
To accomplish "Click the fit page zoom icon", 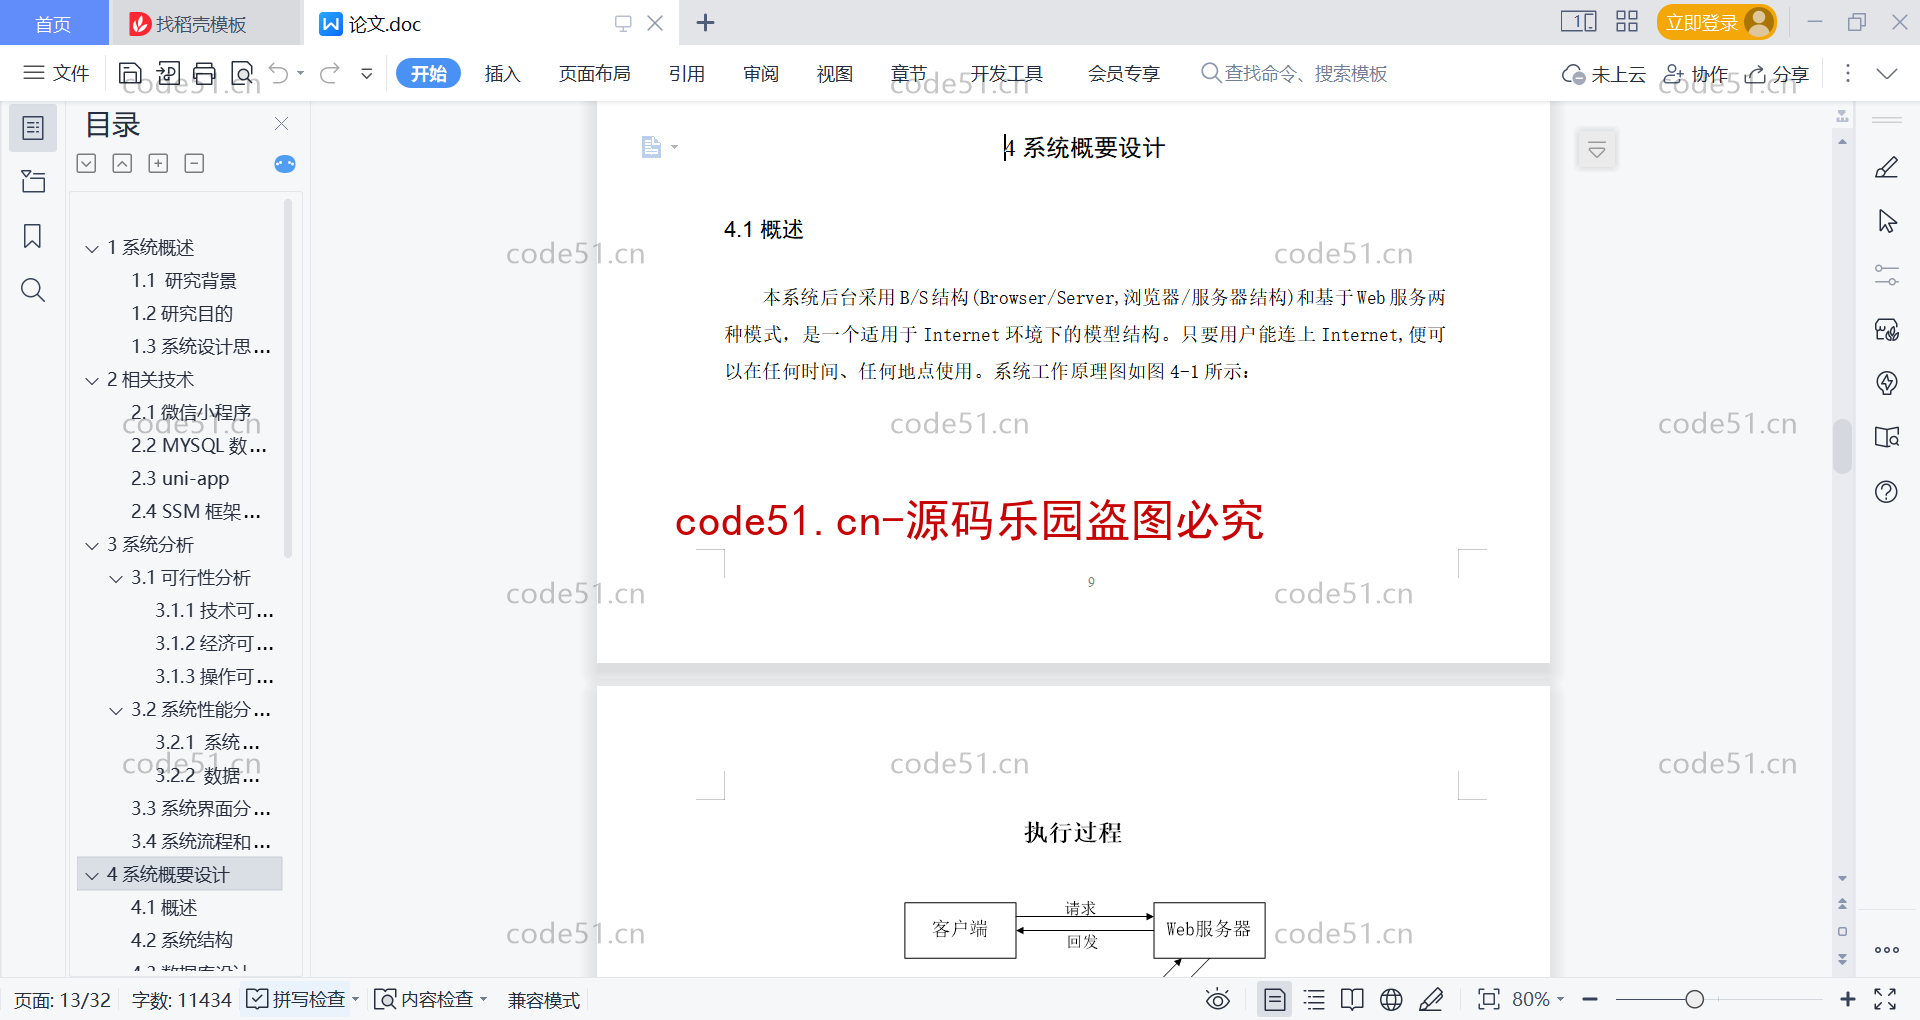I will point(1489,999).
